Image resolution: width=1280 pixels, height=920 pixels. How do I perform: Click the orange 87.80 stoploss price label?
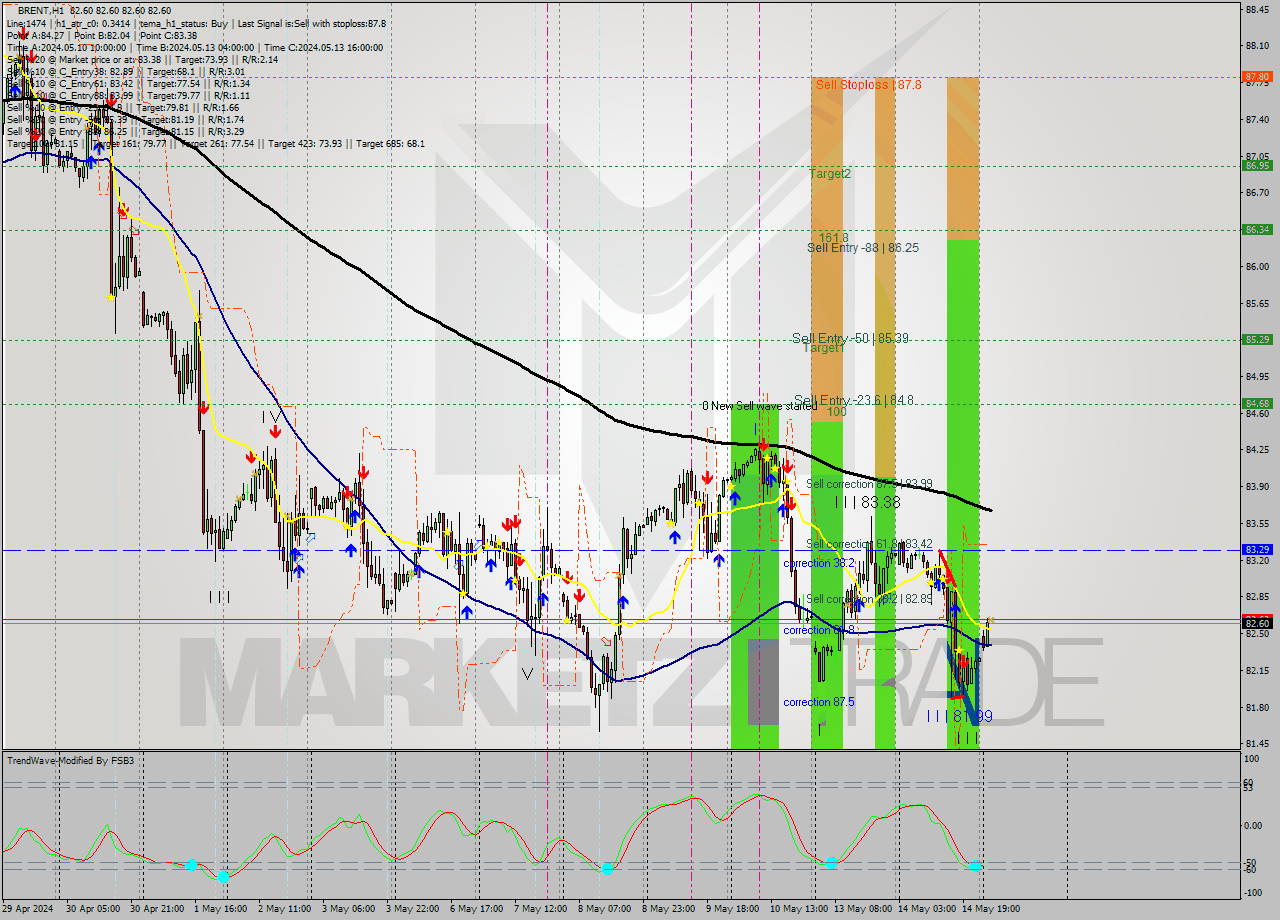(1259, 76)
